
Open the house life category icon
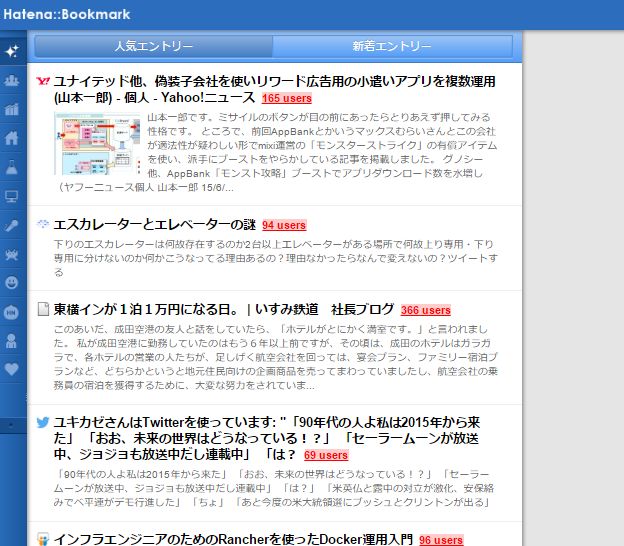(x=12, y=138)
